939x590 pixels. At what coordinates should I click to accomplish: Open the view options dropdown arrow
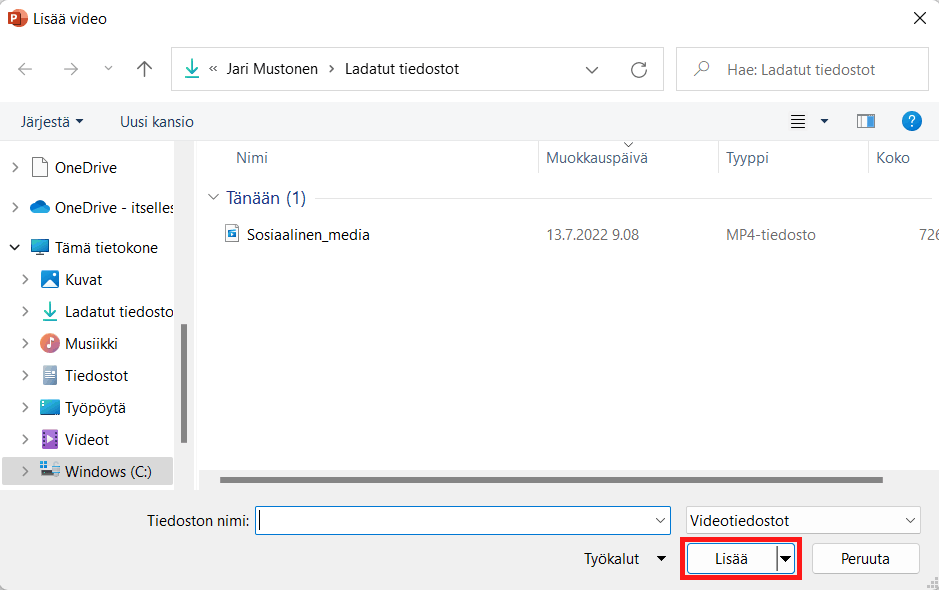[824, 122]
